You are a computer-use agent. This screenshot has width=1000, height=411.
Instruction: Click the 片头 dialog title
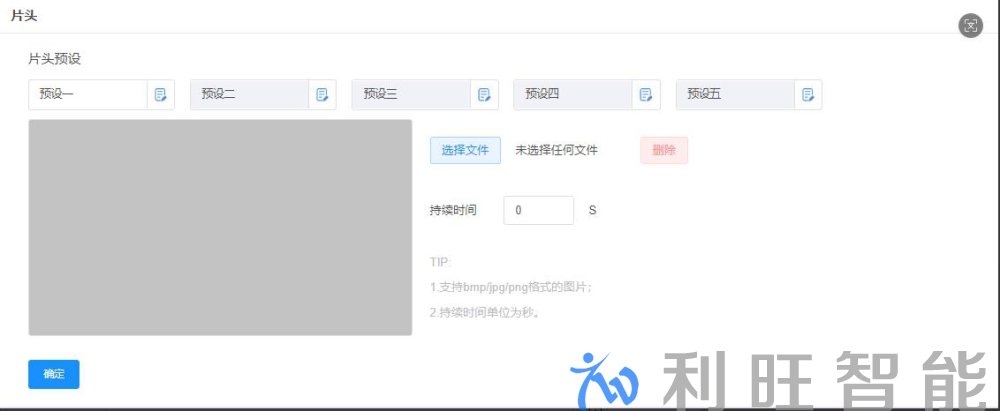pos(24,16)
